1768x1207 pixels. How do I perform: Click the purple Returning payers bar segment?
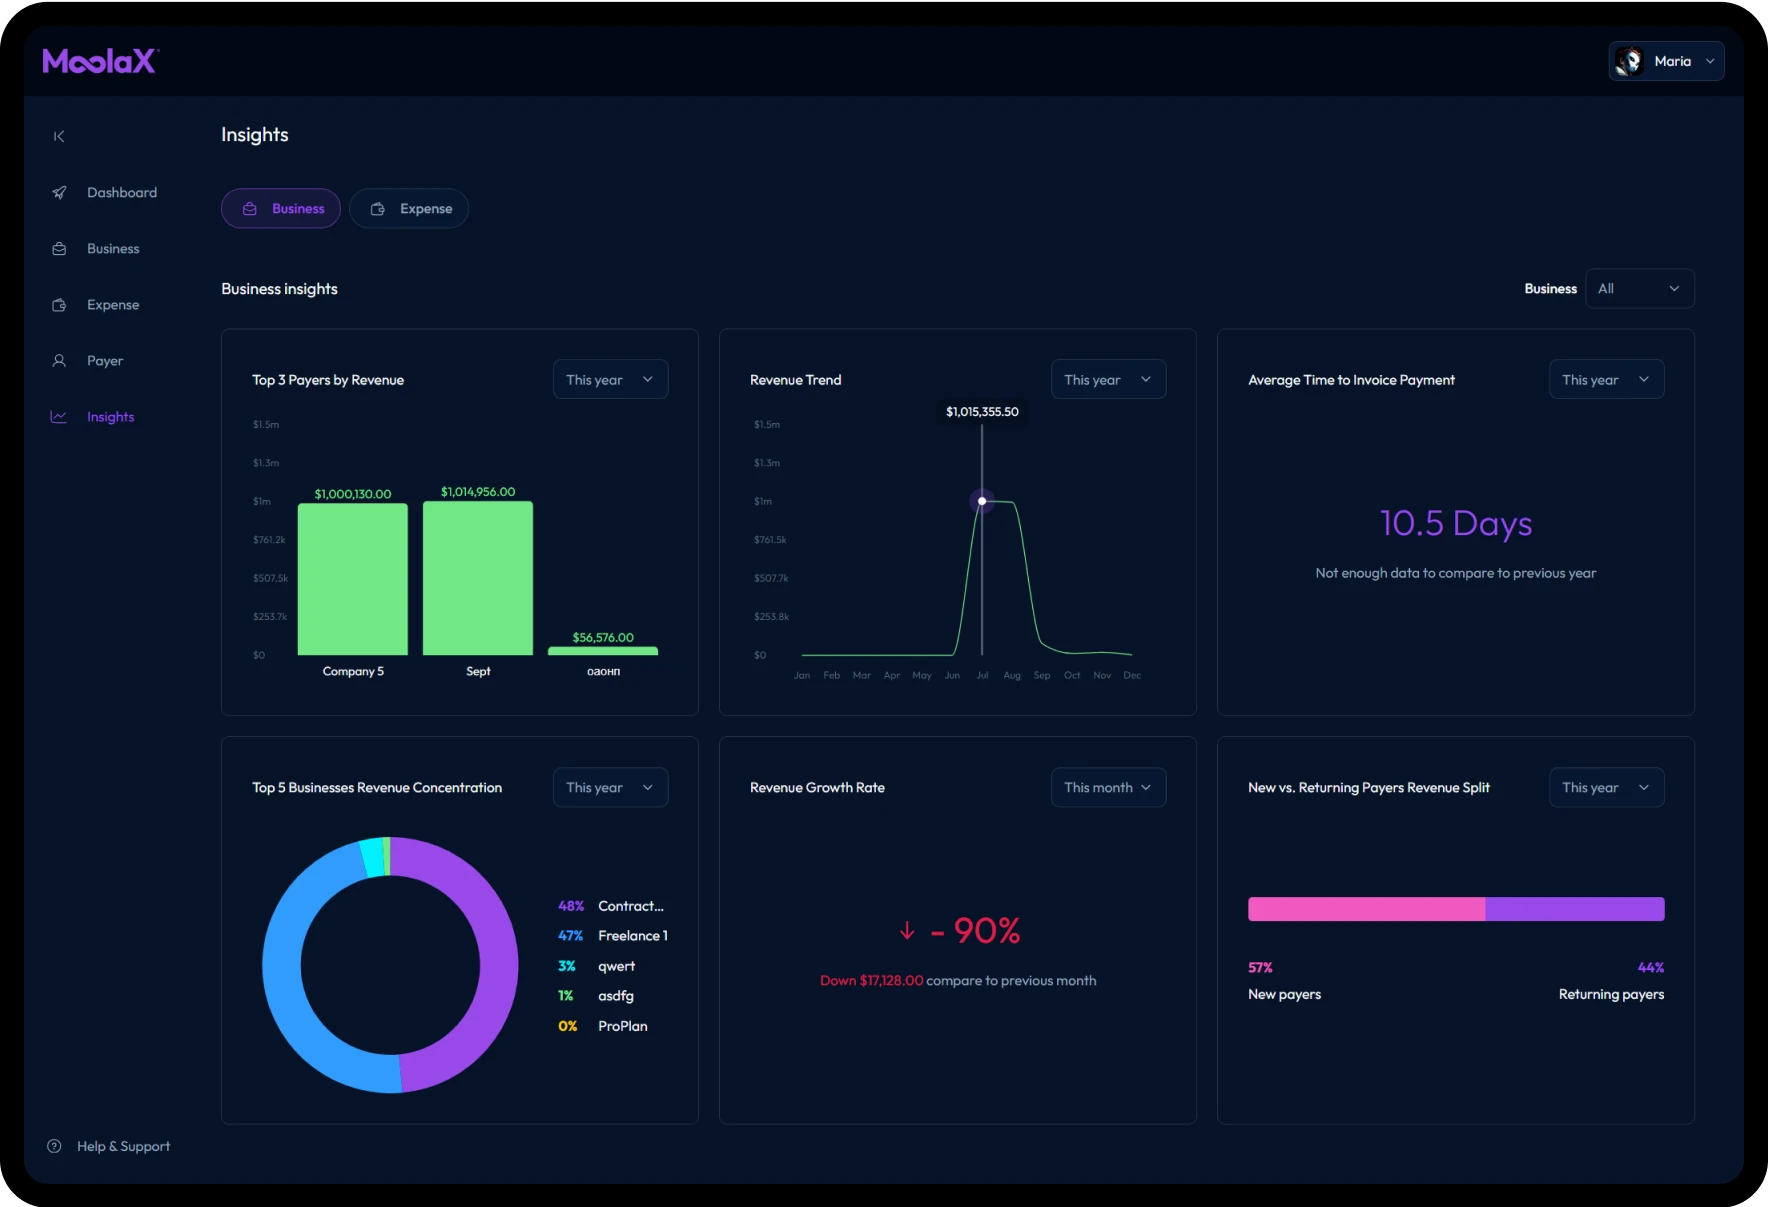(1575, 909)
